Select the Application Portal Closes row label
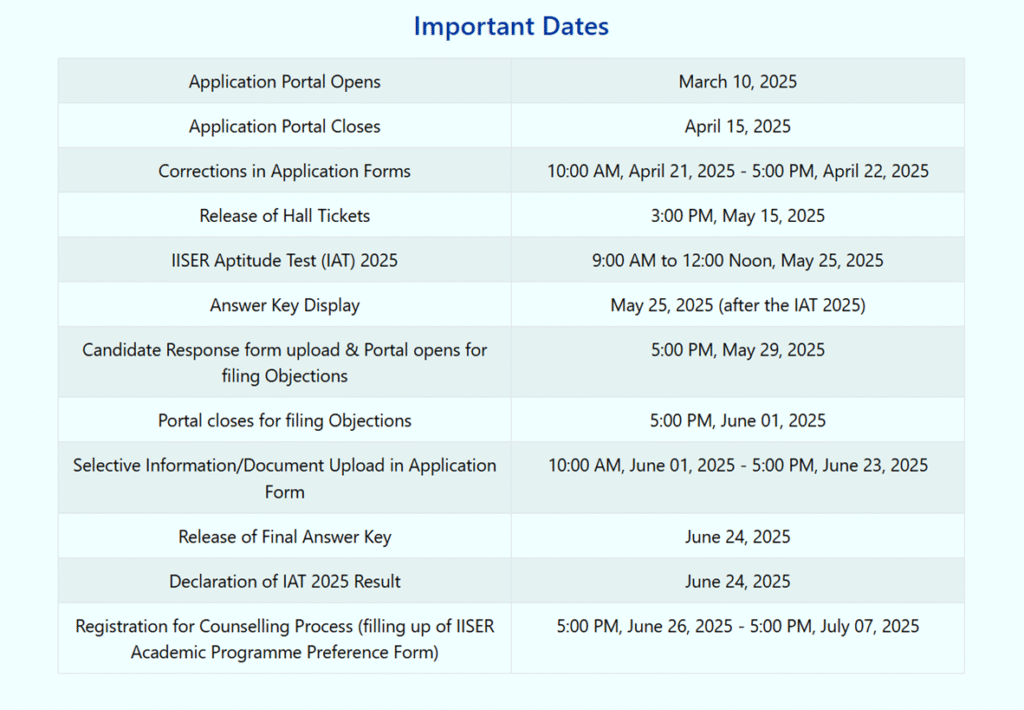This screenshot has height=710, width=1024. pos(285,127)
